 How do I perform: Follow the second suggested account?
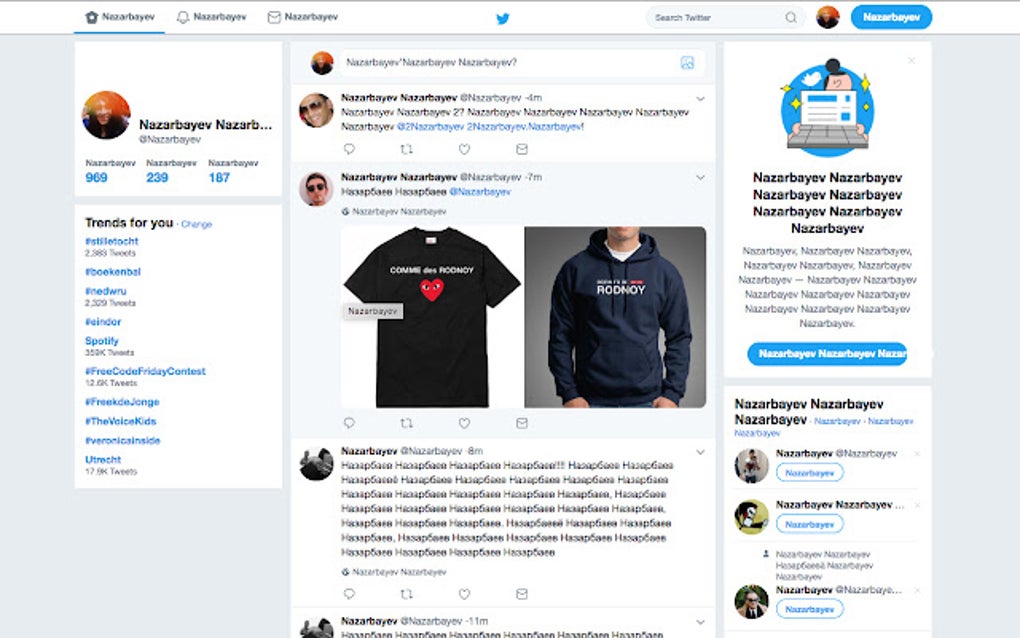click(810, 524)
